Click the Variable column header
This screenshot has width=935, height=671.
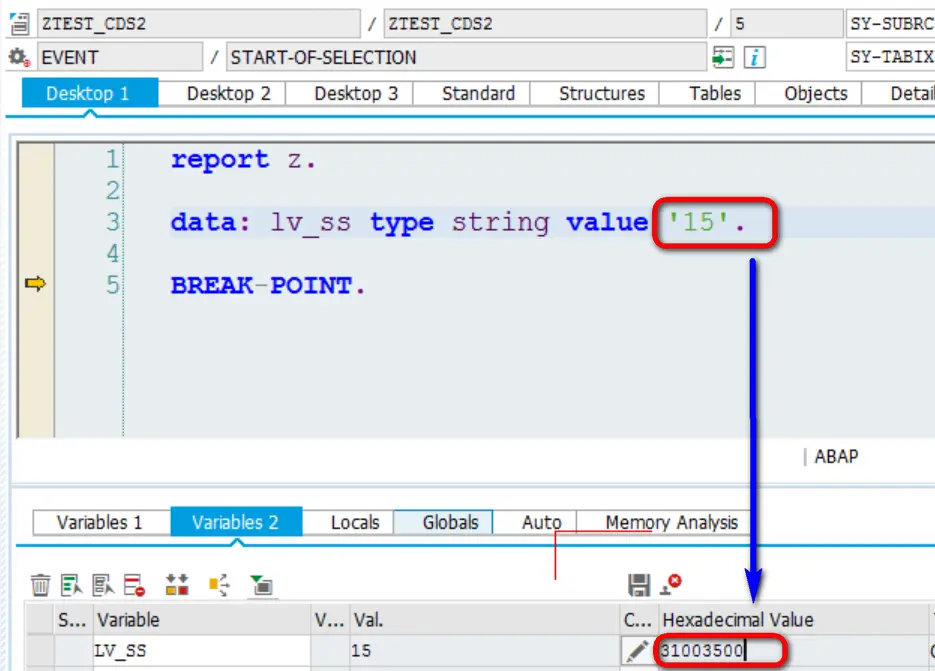tap(202, 620)
